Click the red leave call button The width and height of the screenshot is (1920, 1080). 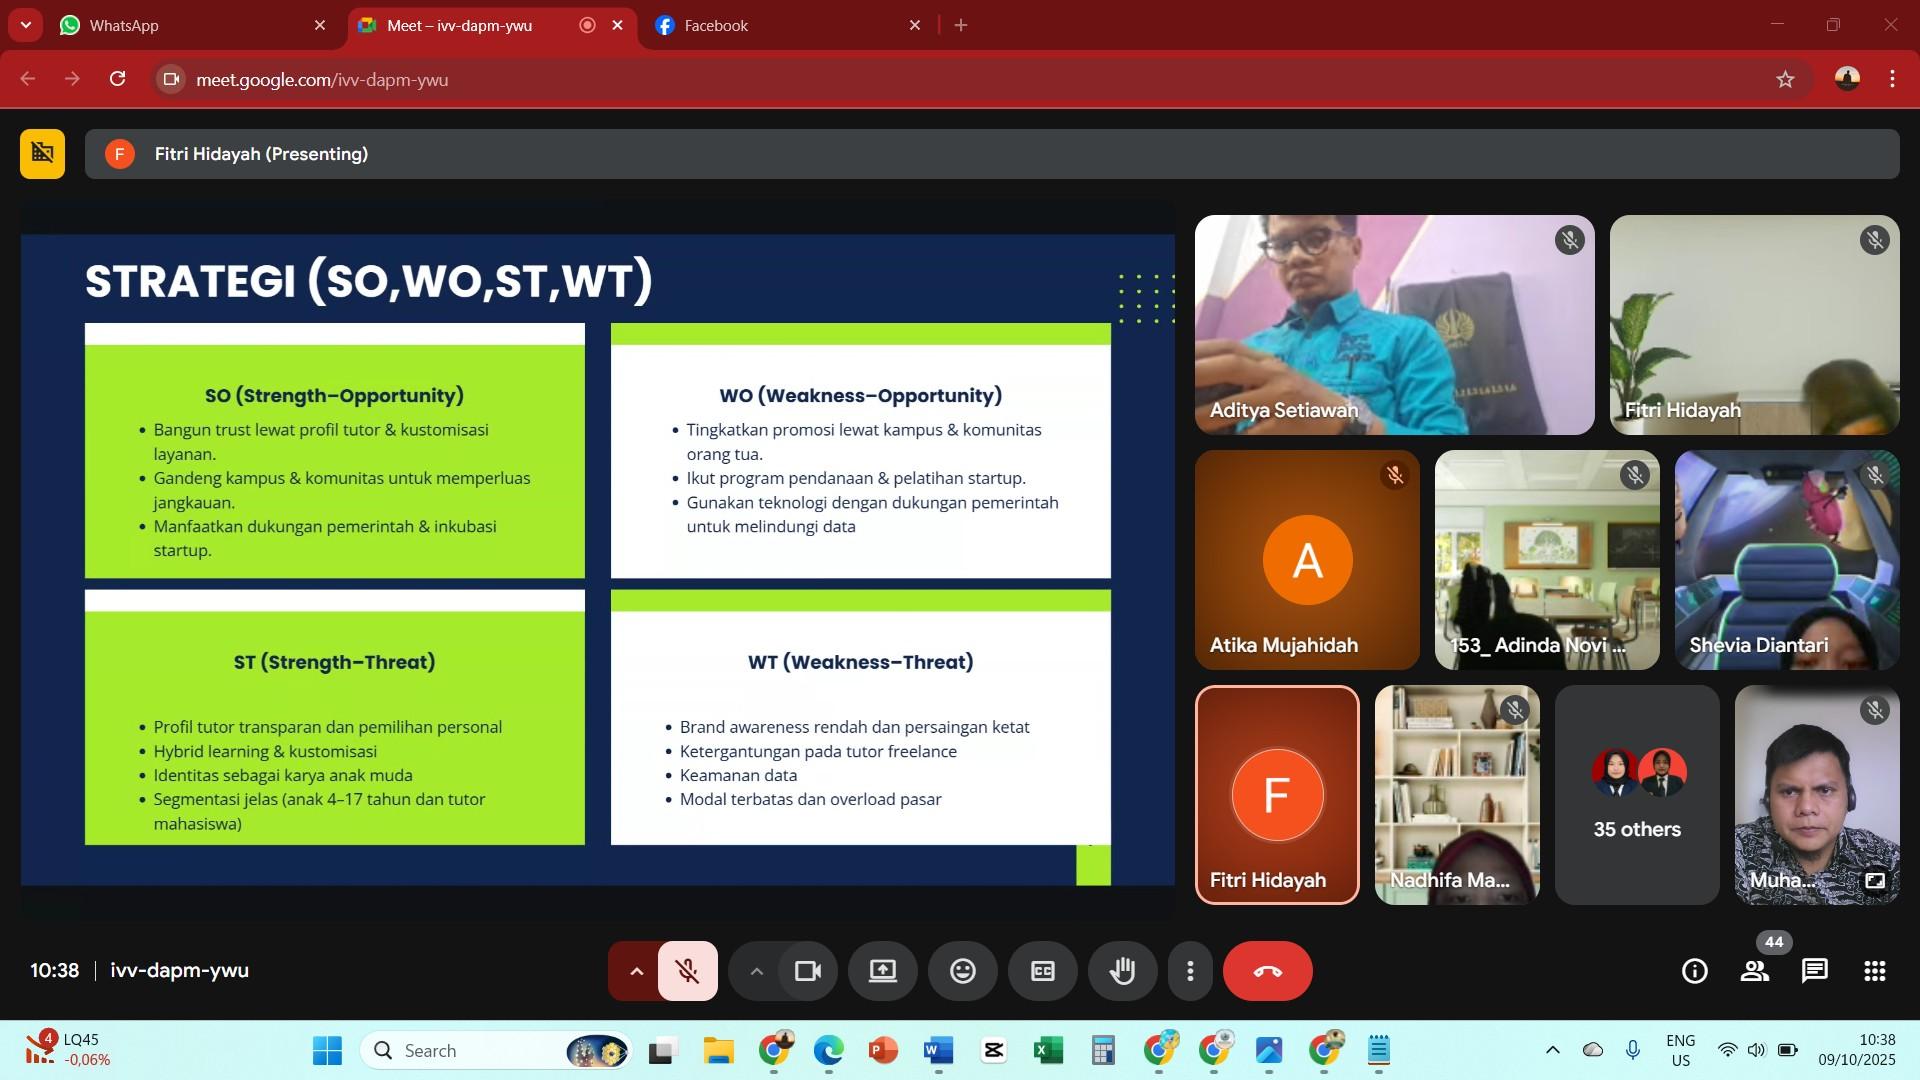tap(1267, 971)
